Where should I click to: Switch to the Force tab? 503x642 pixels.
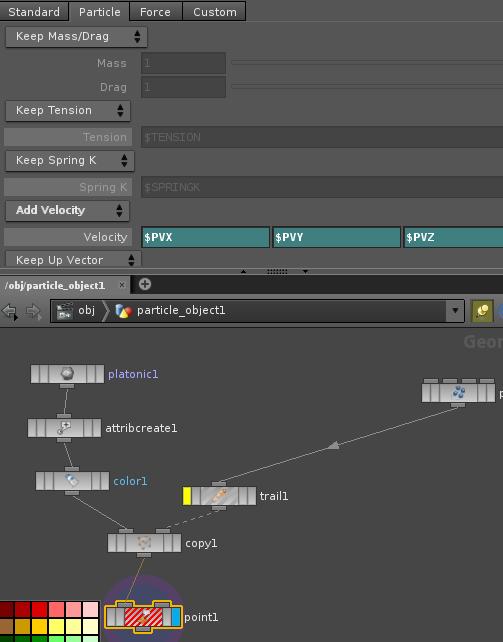click(x=156, y=12)
